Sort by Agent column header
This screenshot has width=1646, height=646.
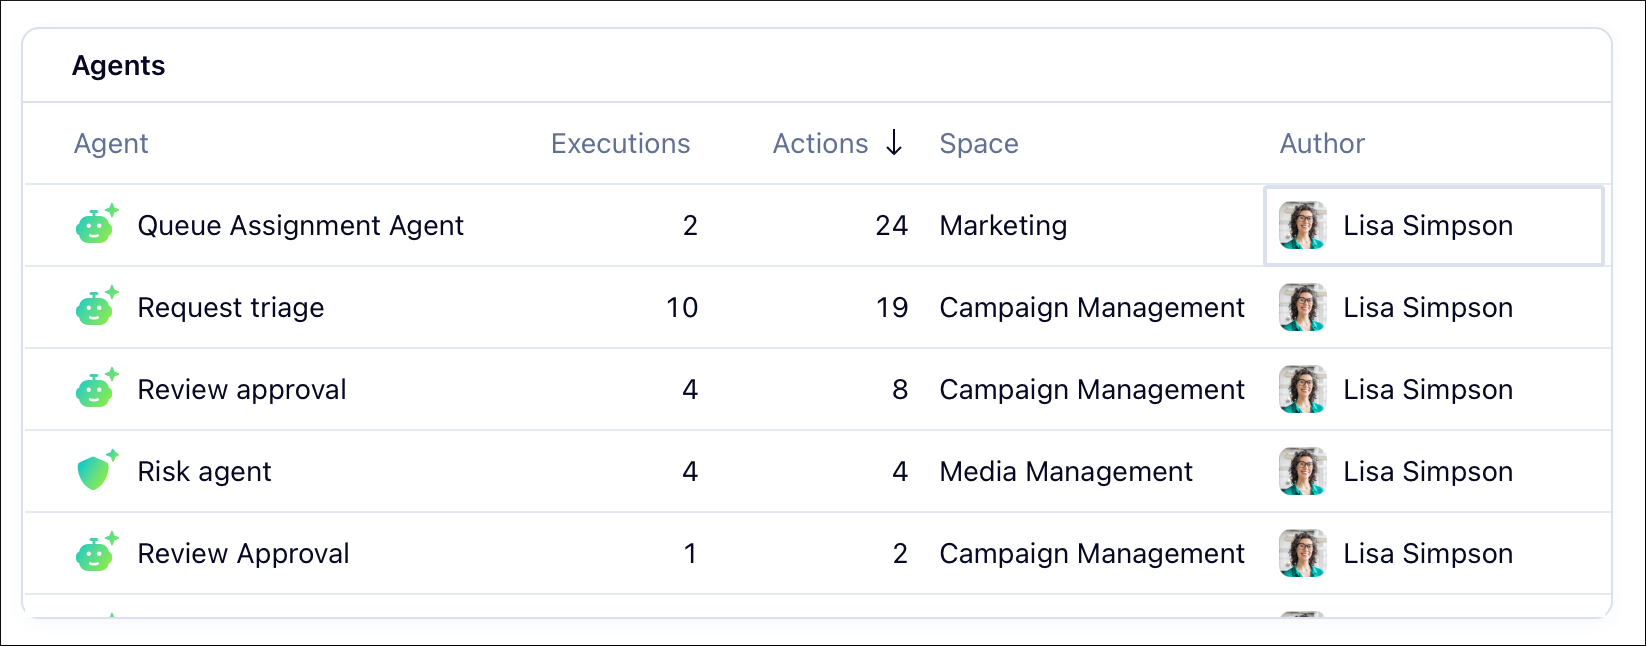point(111,144)
